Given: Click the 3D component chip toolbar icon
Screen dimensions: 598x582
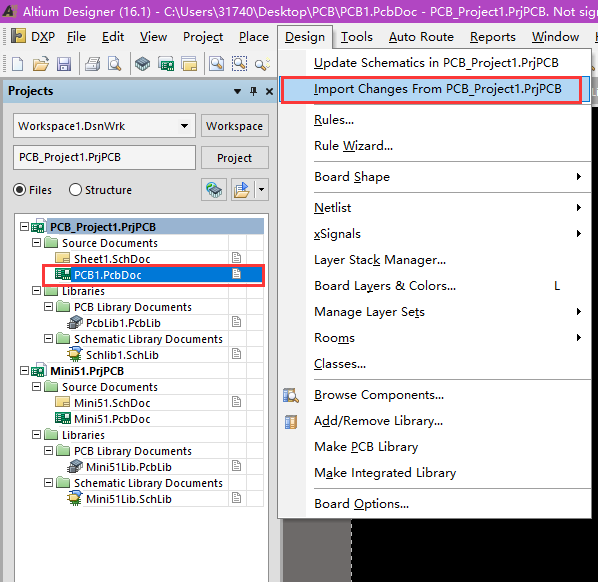Looking at the screenshot, I should [x=142, y=64].
